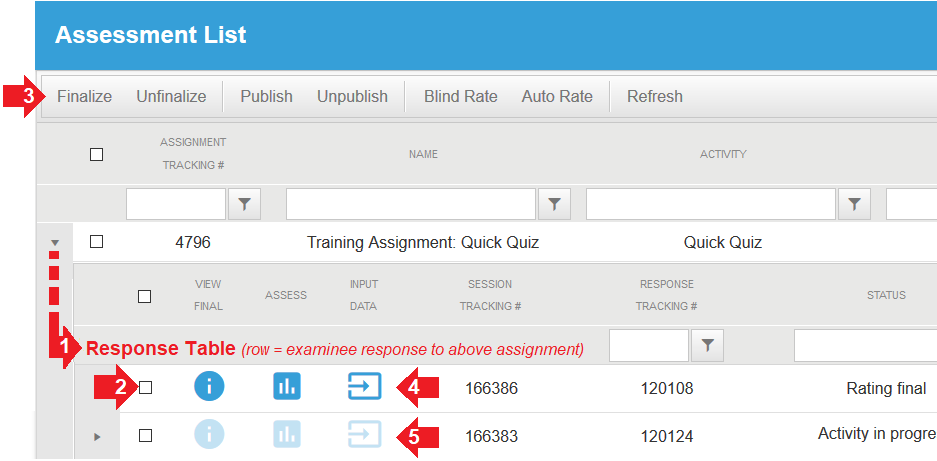Click filter icon beside Response Tracking field
This screenshot has width=937, height=461.
coord(708,345)
